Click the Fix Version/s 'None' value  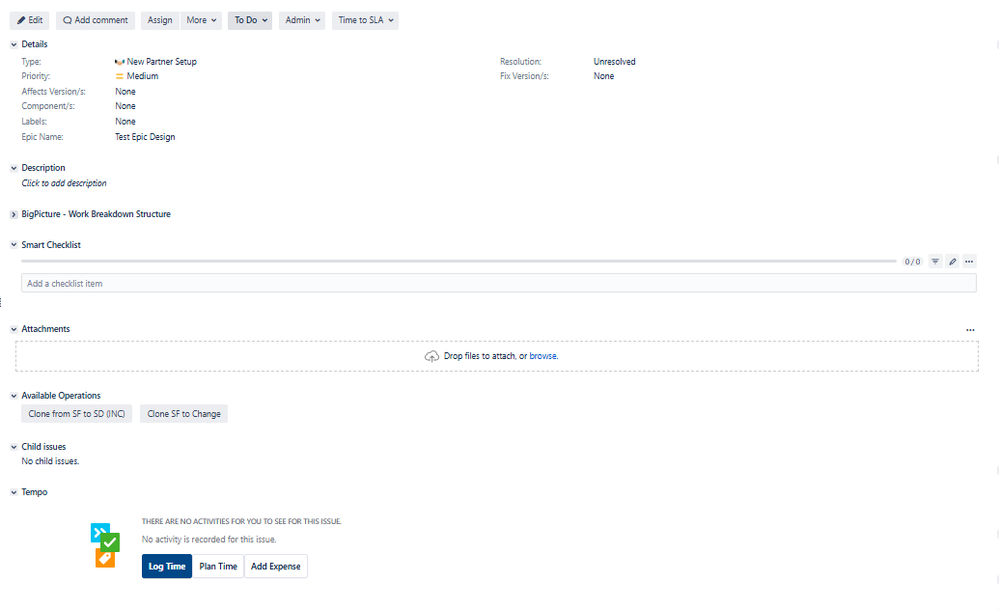(x=604, y=76)
